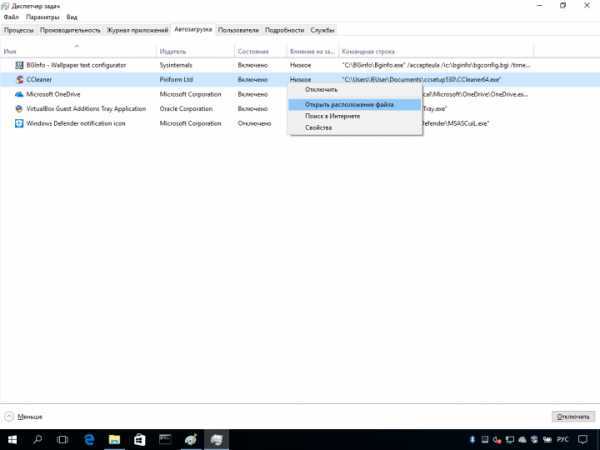Sort by the Командная строка column header

tap(436, 51)
